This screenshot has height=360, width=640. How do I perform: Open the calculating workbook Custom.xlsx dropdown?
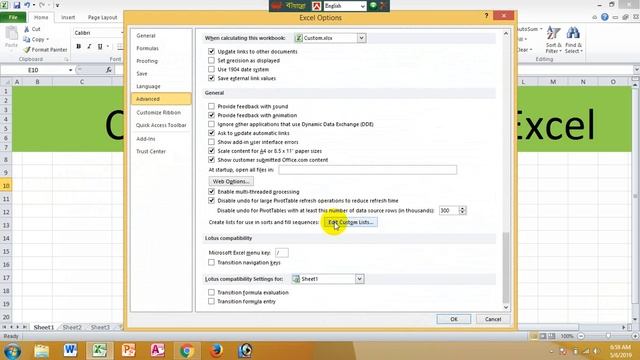tap(362, 38)
